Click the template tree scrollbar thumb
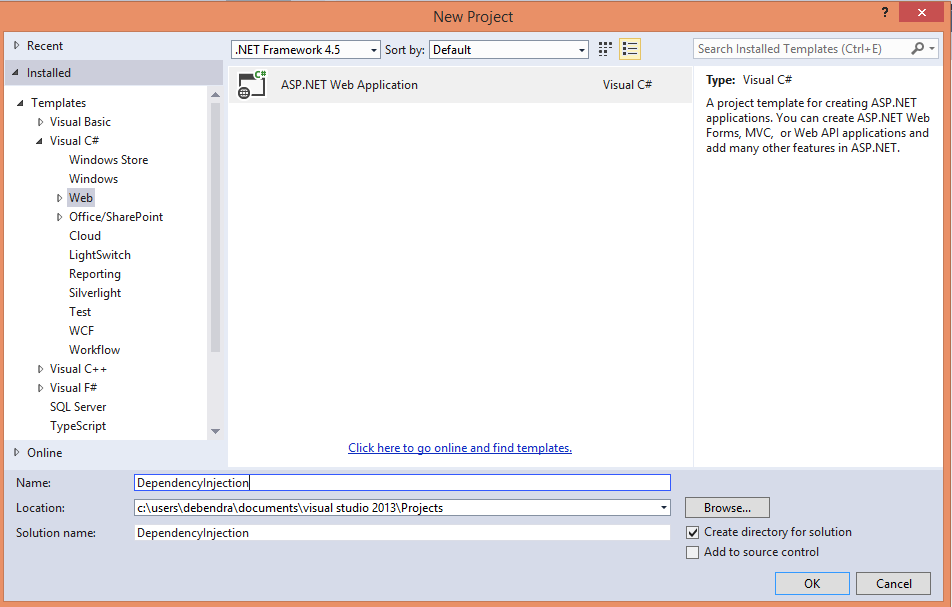The image size is (952, 607). click(x=215, y=228)
